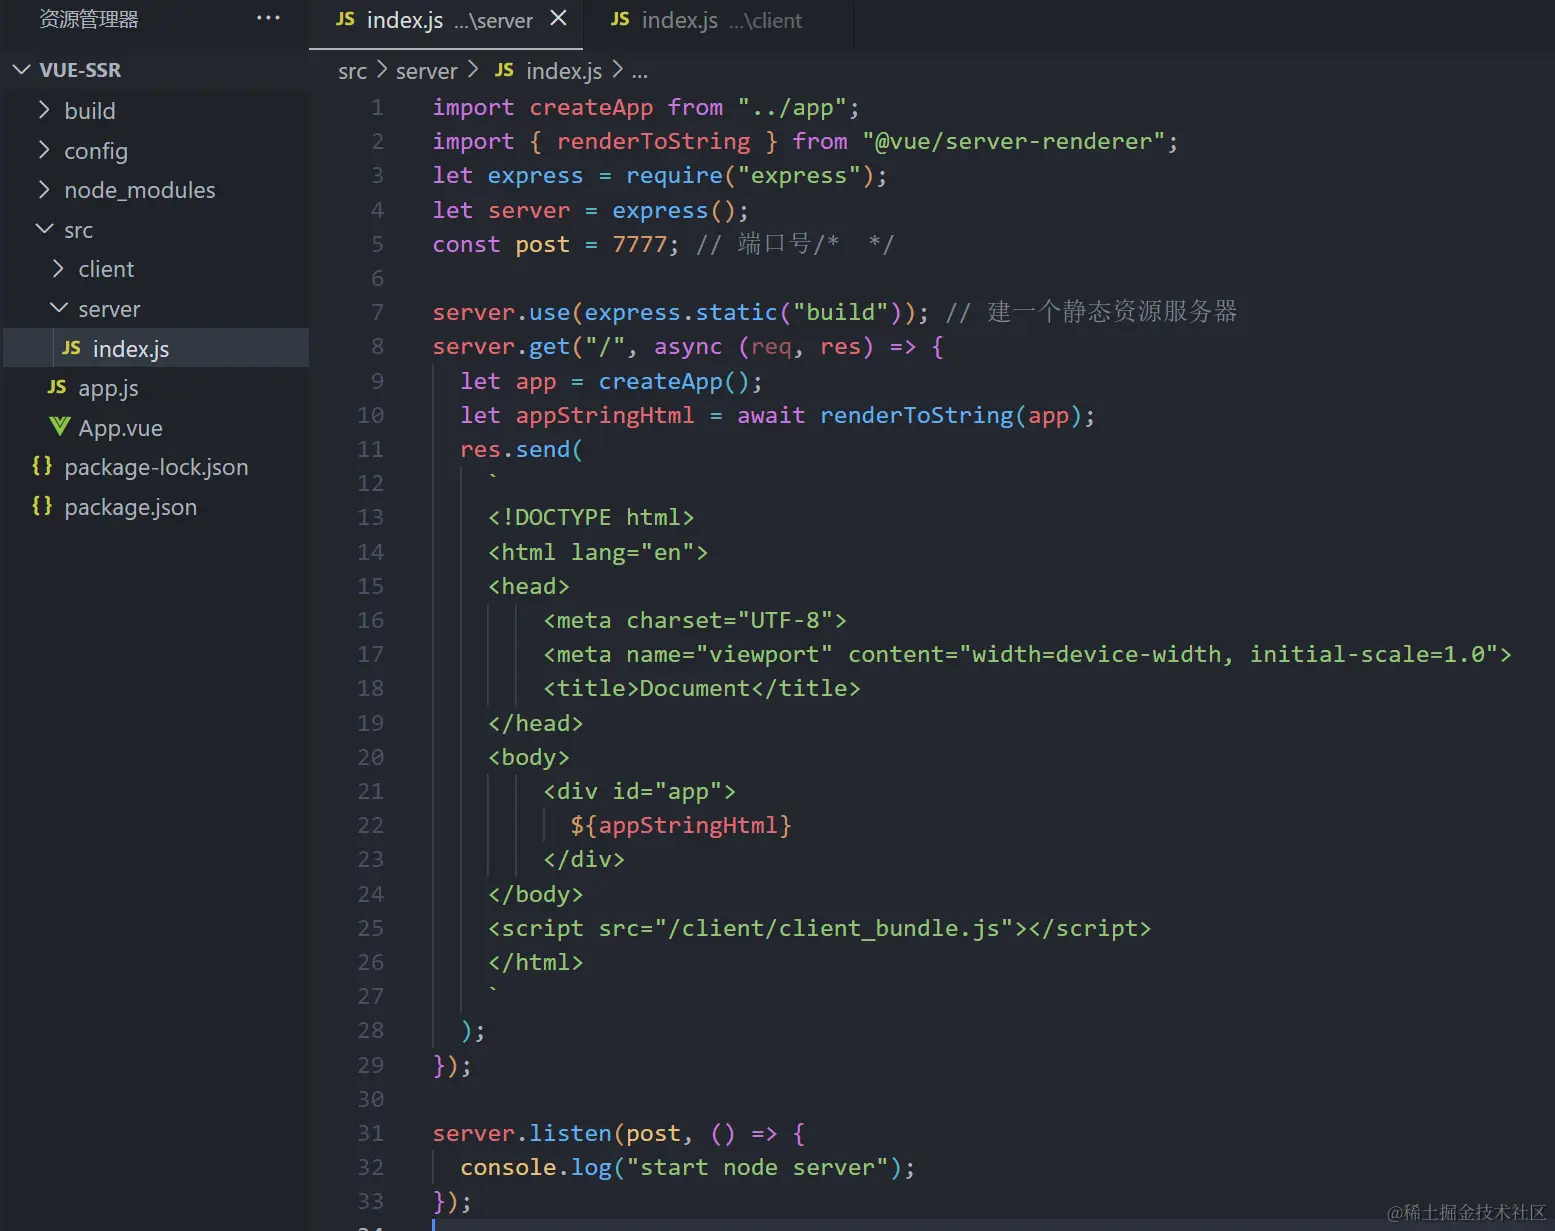Open app.js from the file tree
The image size is (1555, 1231).
tap(108, 388)
